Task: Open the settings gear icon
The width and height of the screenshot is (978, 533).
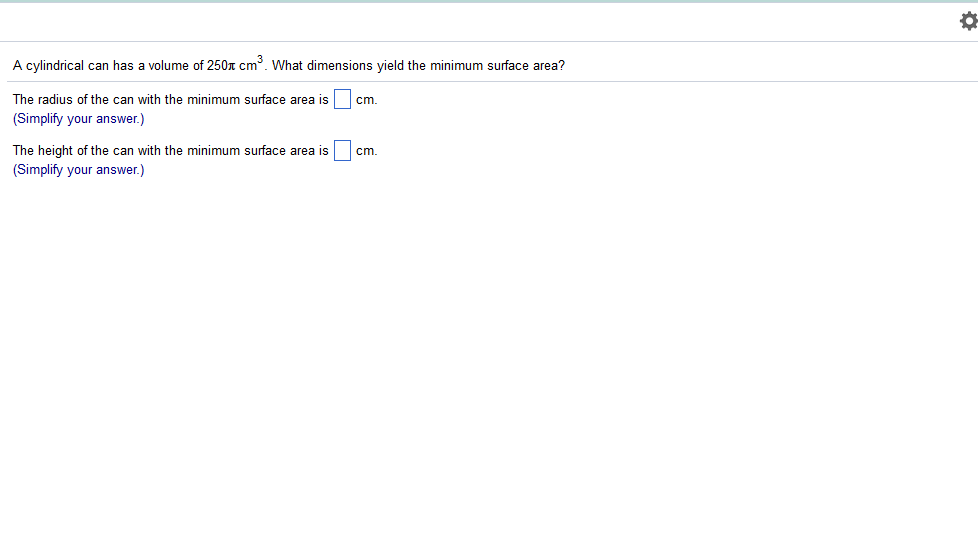Action: (x=966, y=20)
